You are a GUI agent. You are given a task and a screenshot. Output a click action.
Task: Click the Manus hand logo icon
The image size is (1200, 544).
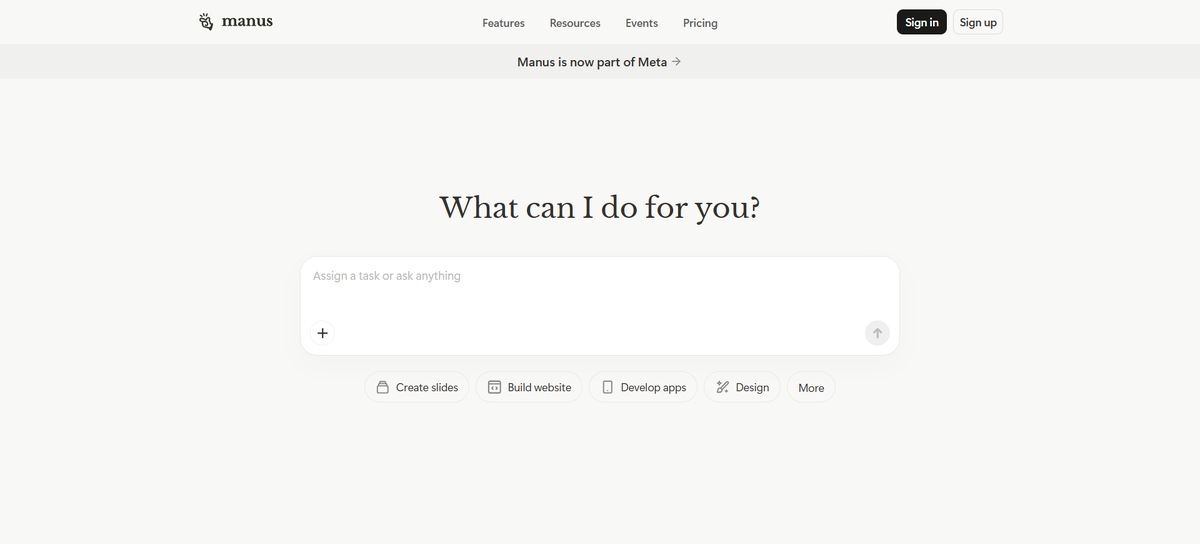pos(206,22)
